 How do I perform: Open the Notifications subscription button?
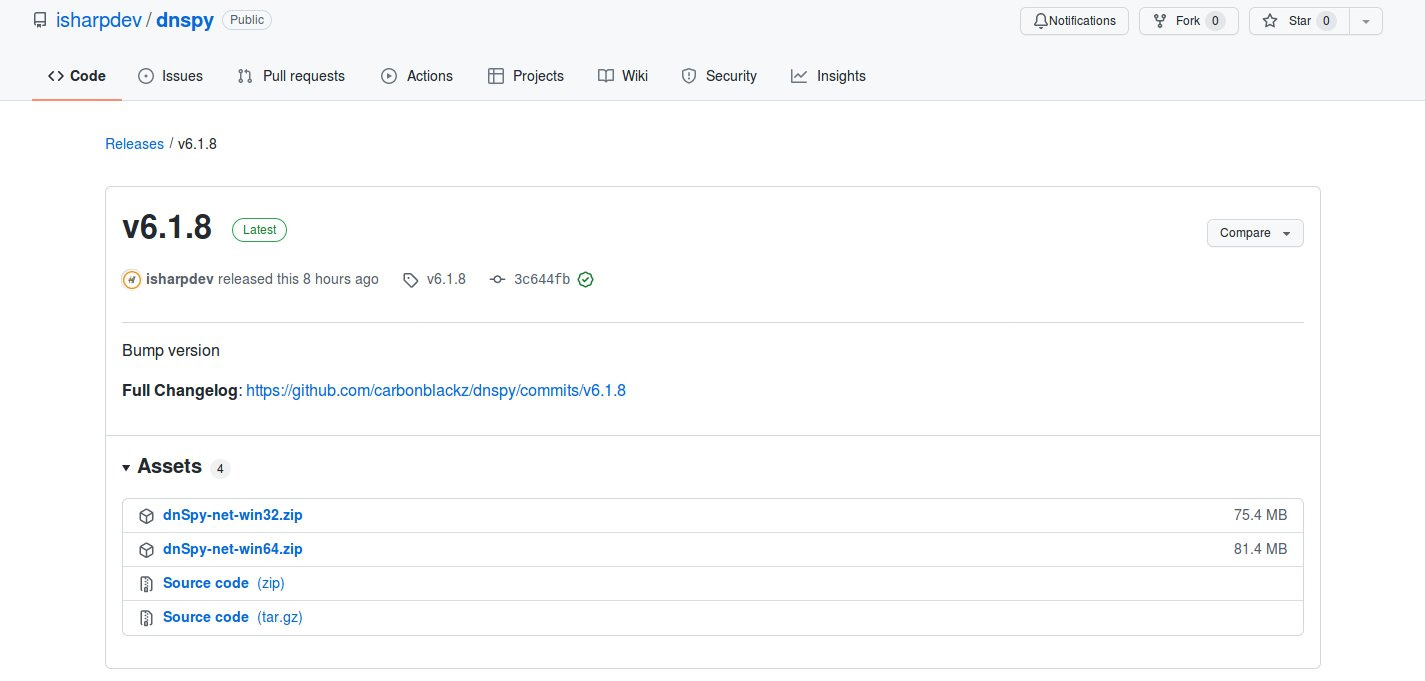click(1074, 21)
